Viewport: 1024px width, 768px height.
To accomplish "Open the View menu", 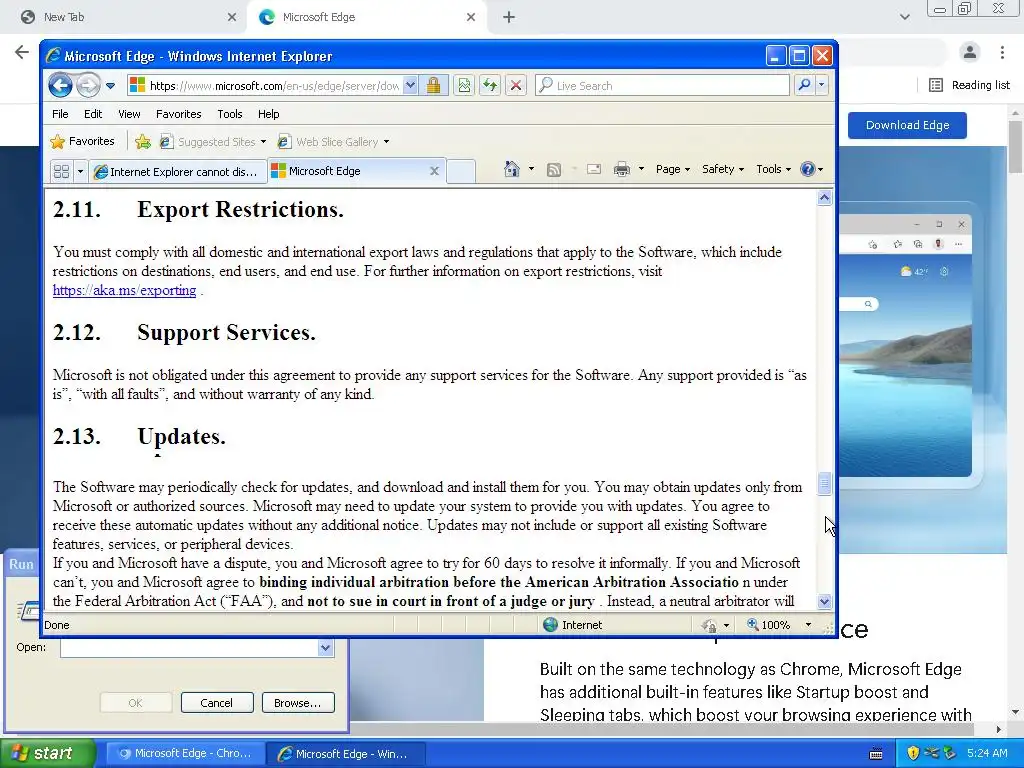I will (x=129, y=114).
